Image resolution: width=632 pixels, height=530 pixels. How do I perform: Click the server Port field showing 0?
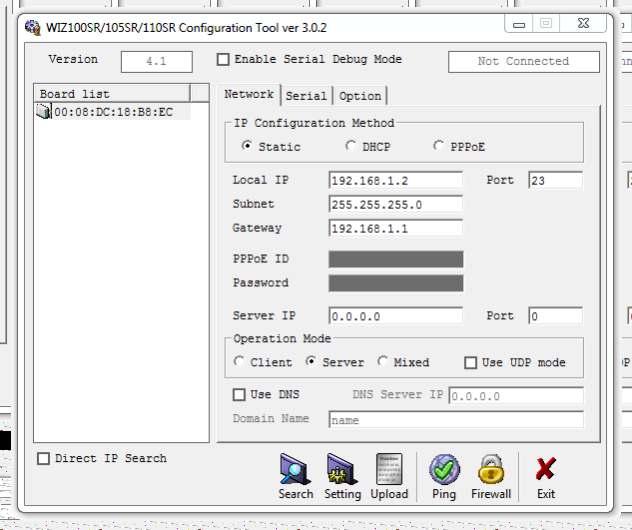[x=555, y=316]
